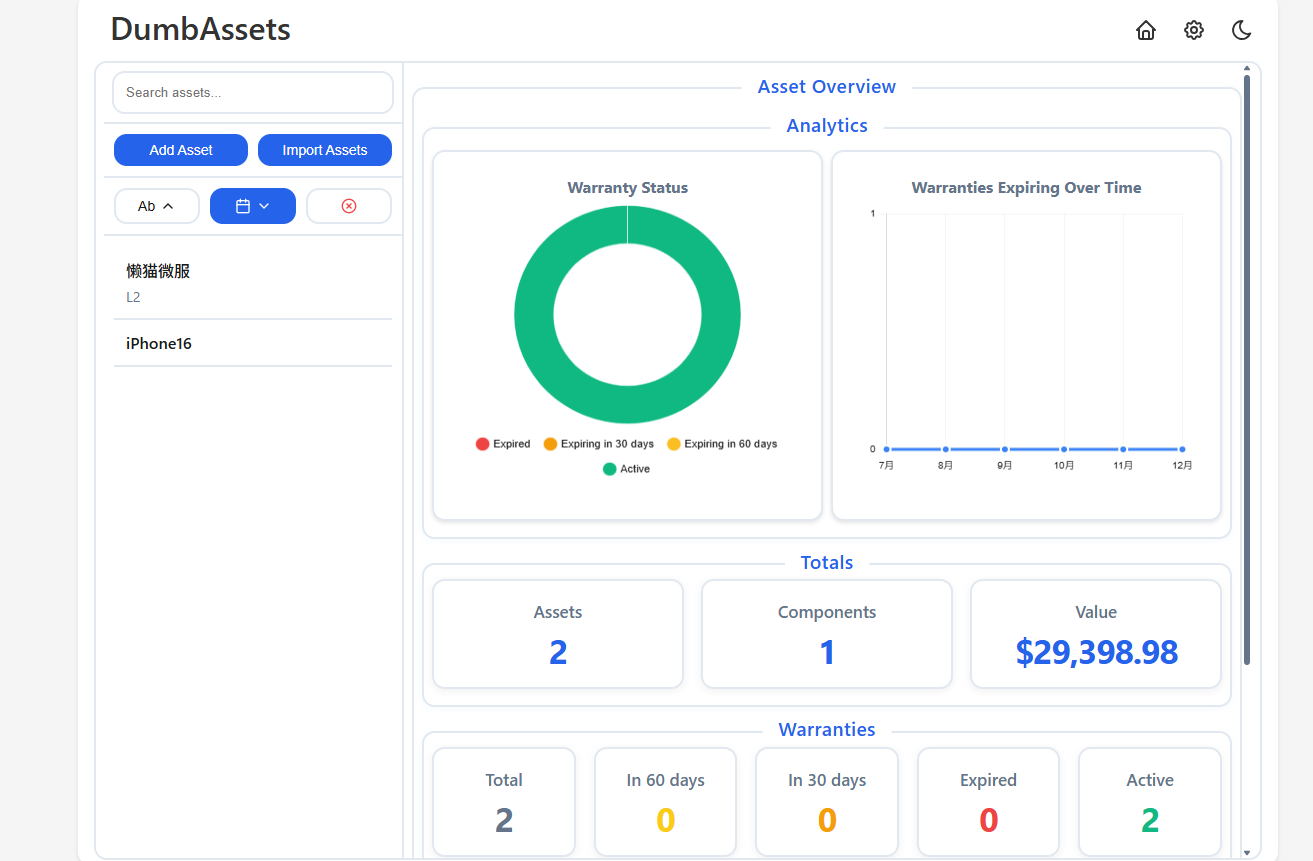Toggle the Active legend entry
1313x861 pixels.
pos(626,469)
